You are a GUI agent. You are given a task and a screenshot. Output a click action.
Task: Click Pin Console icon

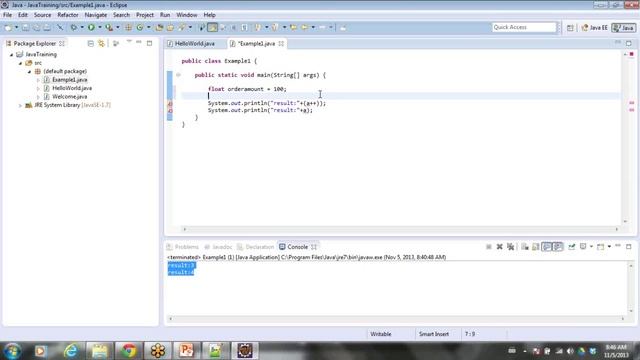571,247
